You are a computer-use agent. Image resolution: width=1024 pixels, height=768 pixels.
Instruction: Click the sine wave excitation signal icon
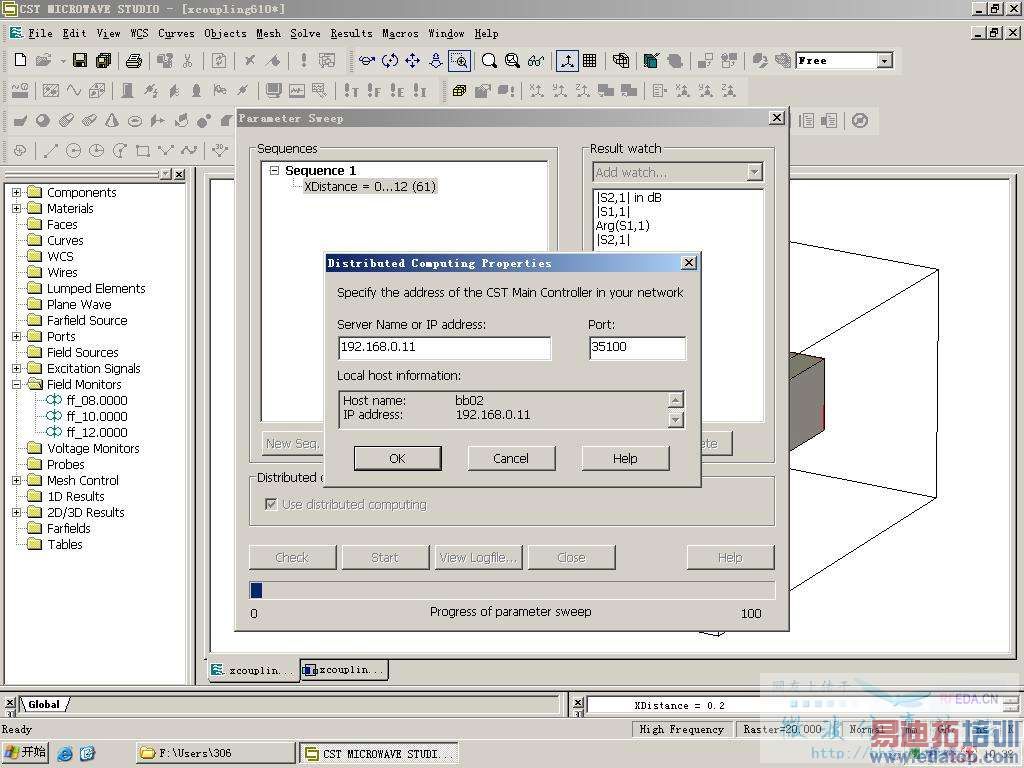[74, 90]
